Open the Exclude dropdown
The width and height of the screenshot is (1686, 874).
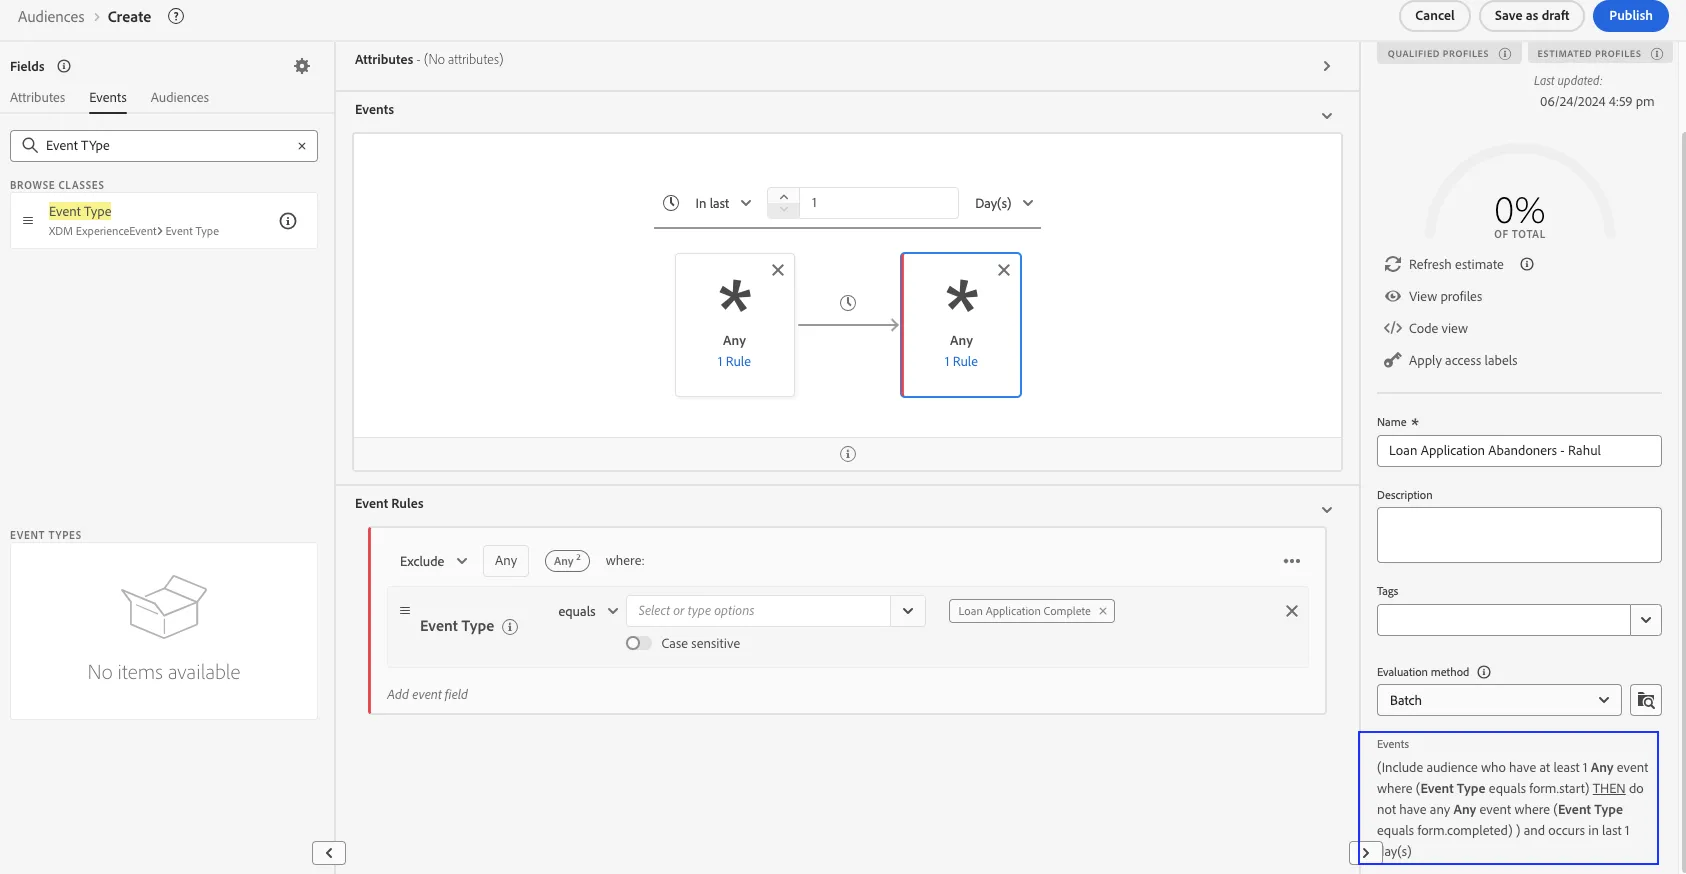tap(433, 561)
